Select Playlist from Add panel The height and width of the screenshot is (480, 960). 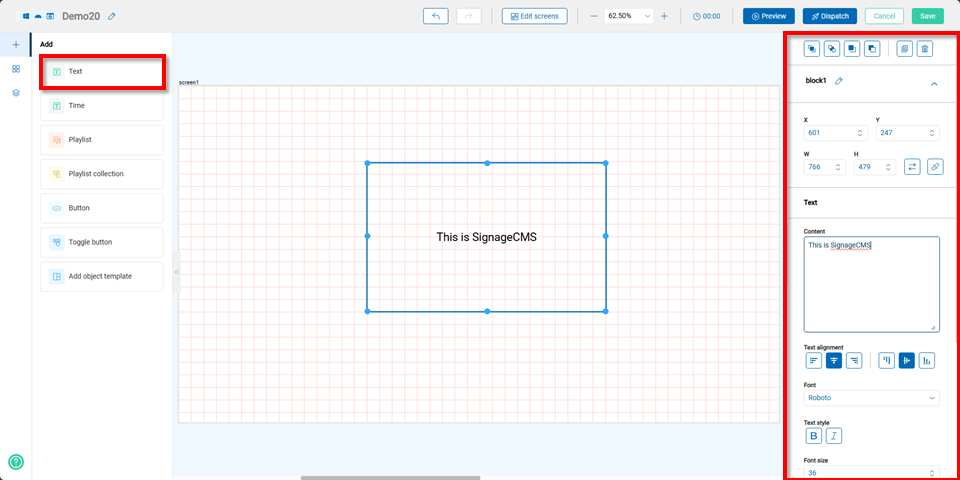point(101,140)
